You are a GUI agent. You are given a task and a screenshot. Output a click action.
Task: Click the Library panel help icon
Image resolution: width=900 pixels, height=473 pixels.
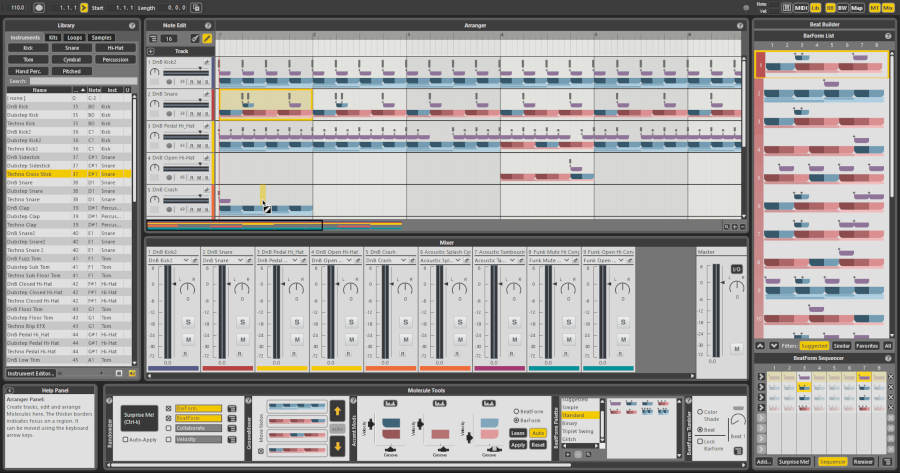(132, 26)
